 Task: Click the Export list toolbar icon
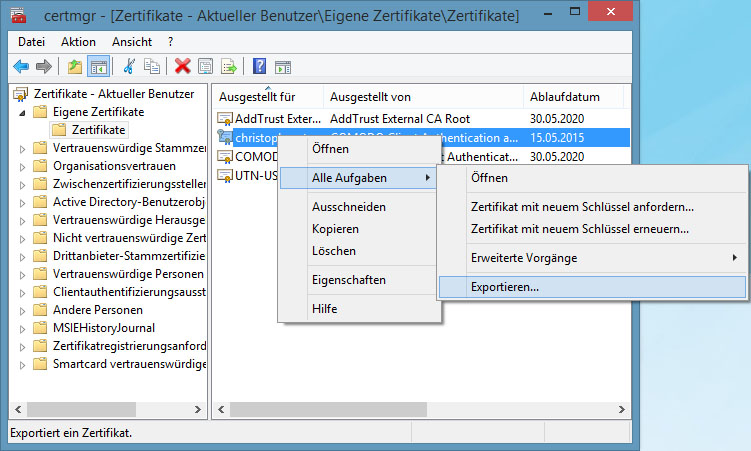click(229, 66)
